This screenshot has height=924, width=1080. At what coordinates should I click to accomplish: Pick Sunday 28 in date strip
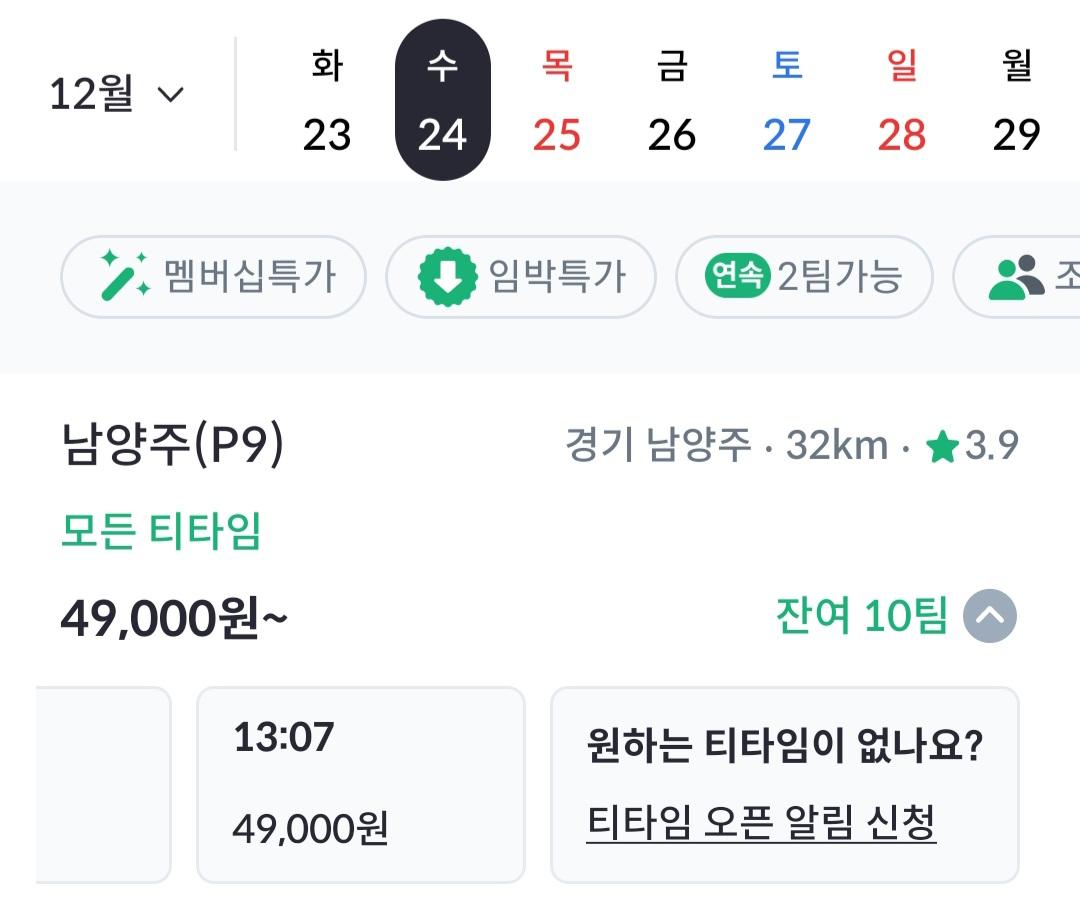click(x=902, y=100)
